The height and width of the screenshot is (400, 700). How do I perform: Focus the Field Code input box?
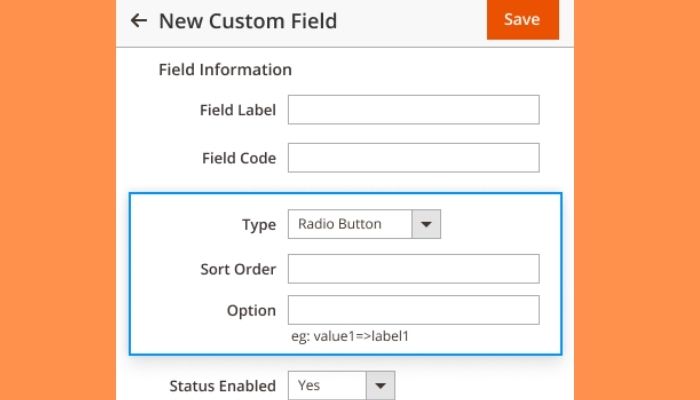click(x=413, y=158)
